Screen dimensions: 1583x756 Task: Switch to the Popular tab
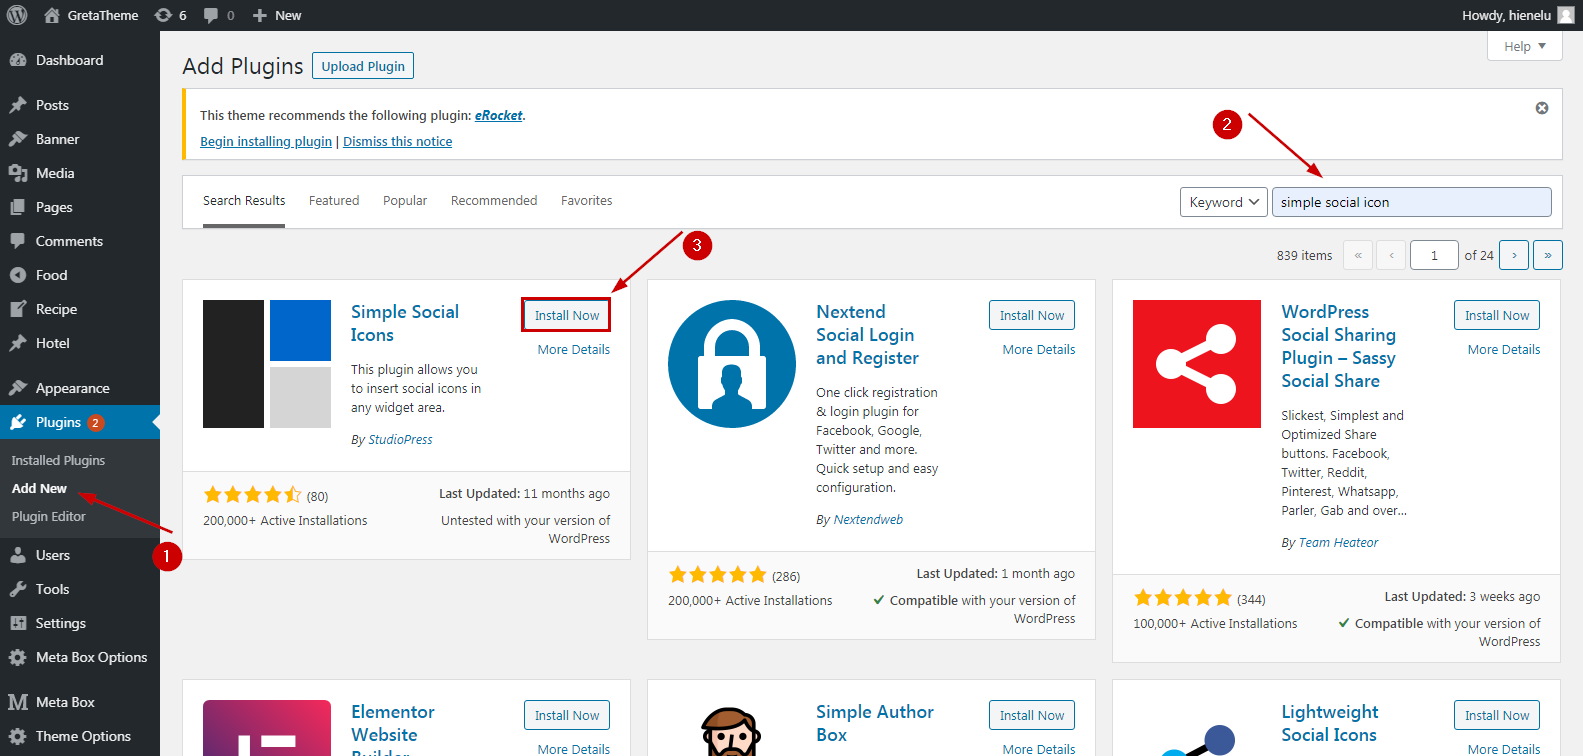pos(405,200)
